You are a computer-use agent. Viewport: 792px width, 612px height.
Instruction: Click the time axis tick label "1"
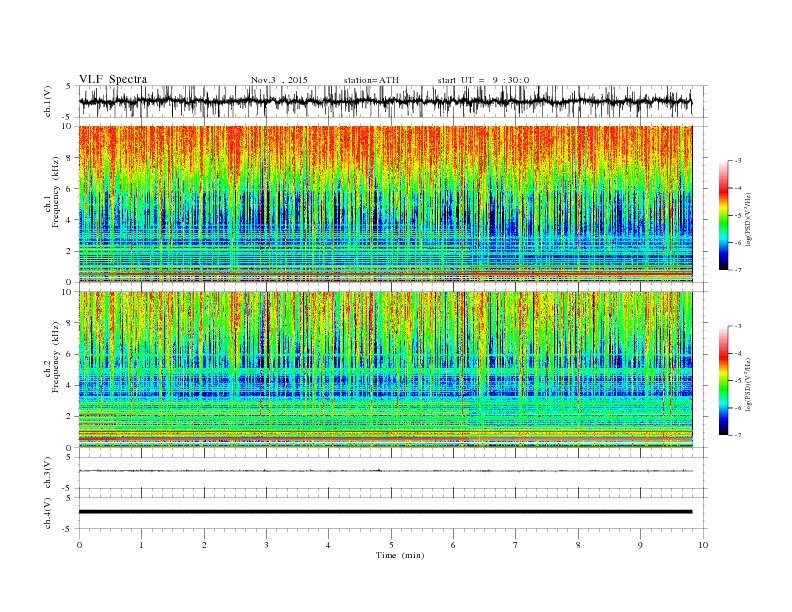[141, 545]
